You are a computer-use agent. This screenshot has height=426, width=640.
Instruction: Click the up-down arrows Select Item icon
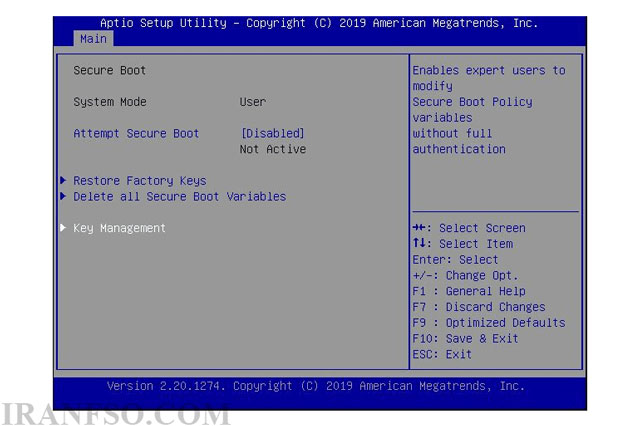coord(419,243)
